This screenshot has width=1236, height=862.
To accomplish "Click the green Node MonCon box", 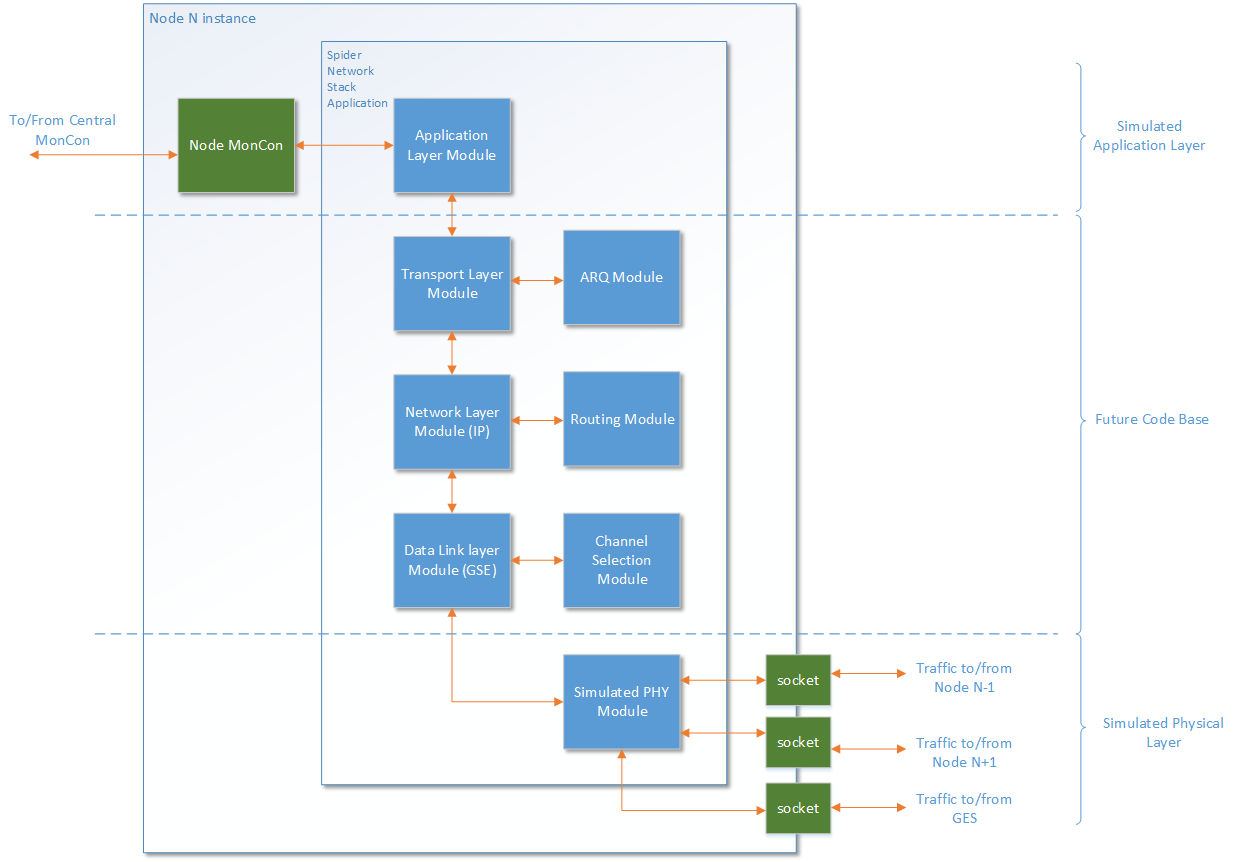I will click(236, 145).
